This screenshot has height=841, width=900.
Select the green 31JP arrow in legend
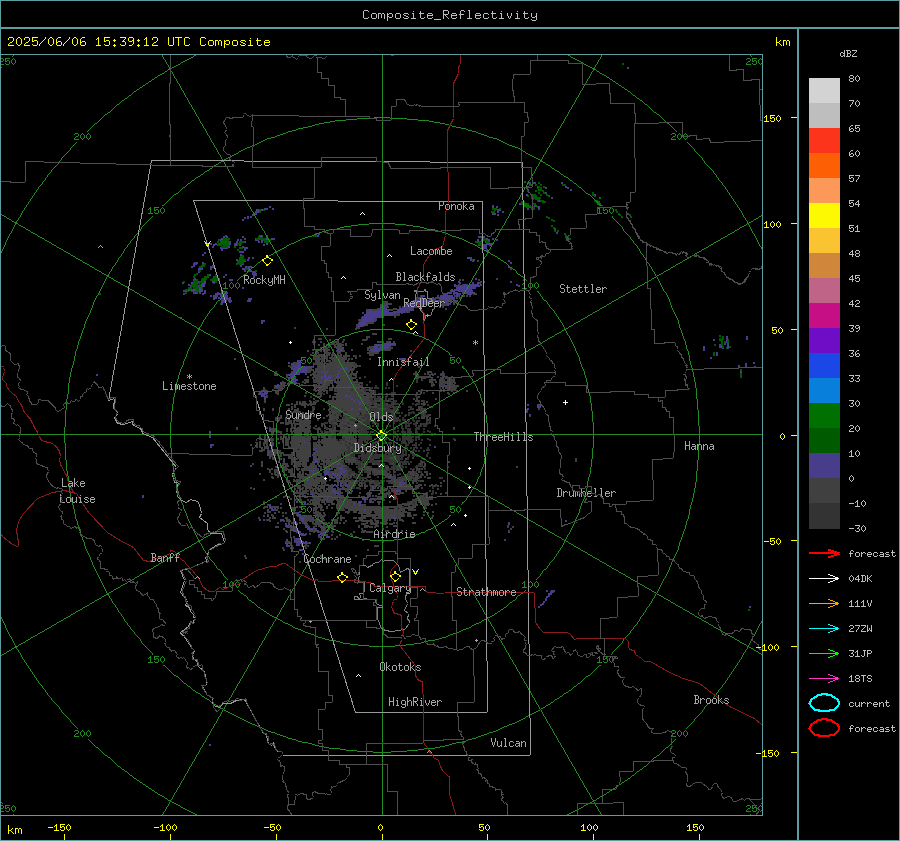point(824,653)
